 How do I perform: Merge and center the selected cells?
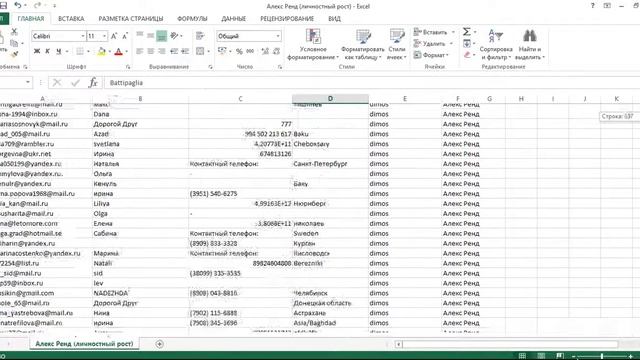pos(200,51)
